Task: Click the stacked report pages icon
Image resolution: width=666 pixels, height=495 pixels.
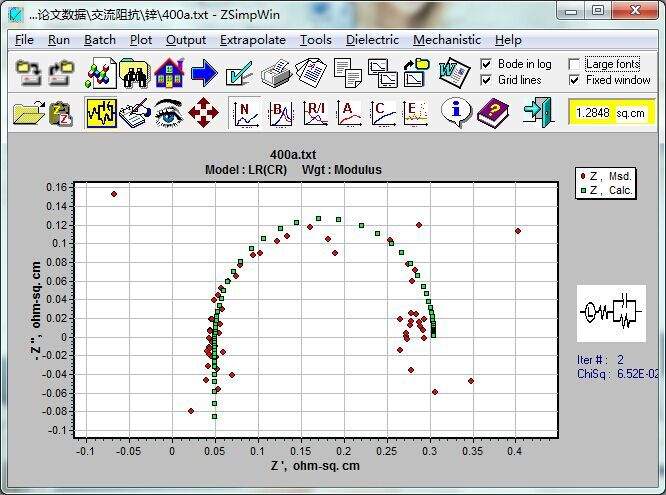Action: click(311, 73)
